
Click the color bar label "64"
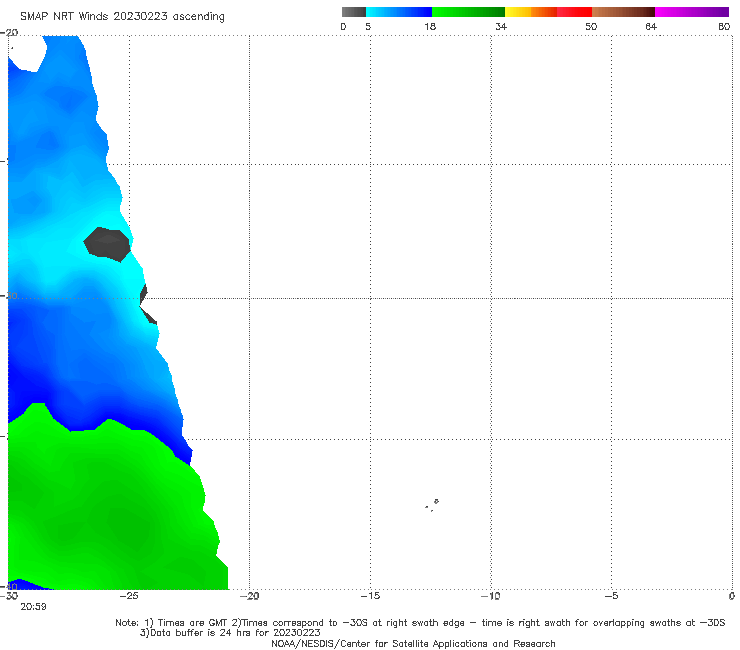[x=651, y=27]
